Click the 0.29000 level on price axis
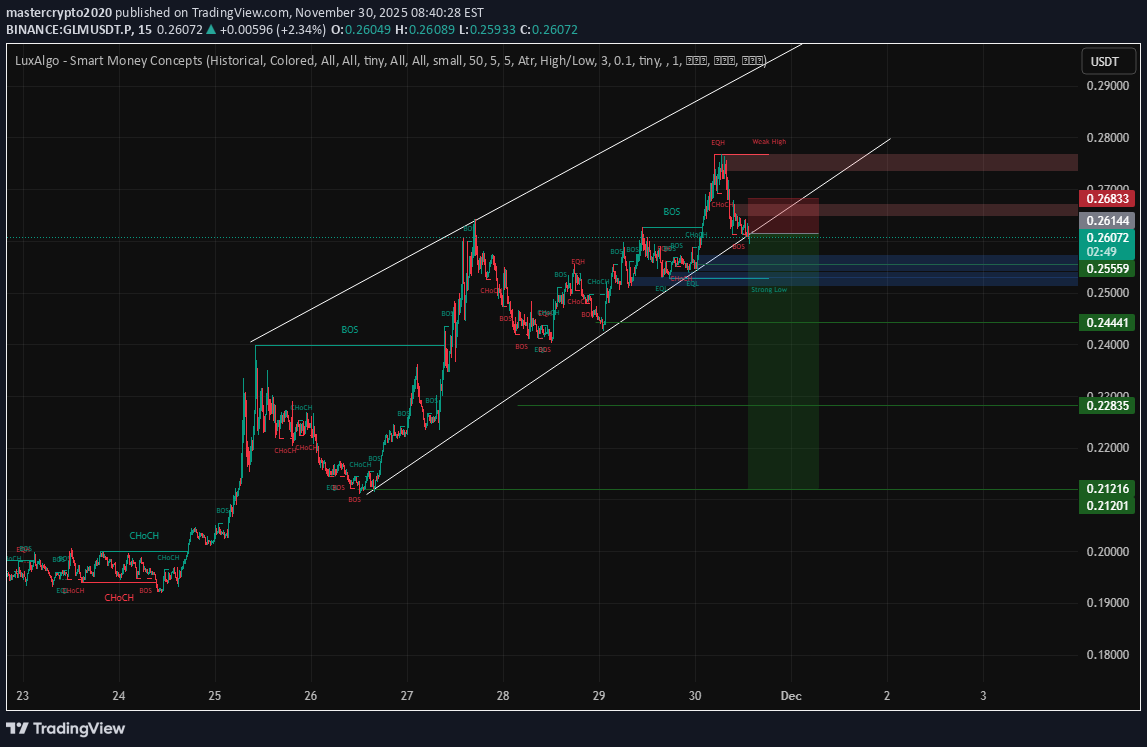This screenshot has height=747, width=1147. coord(1106,86)
